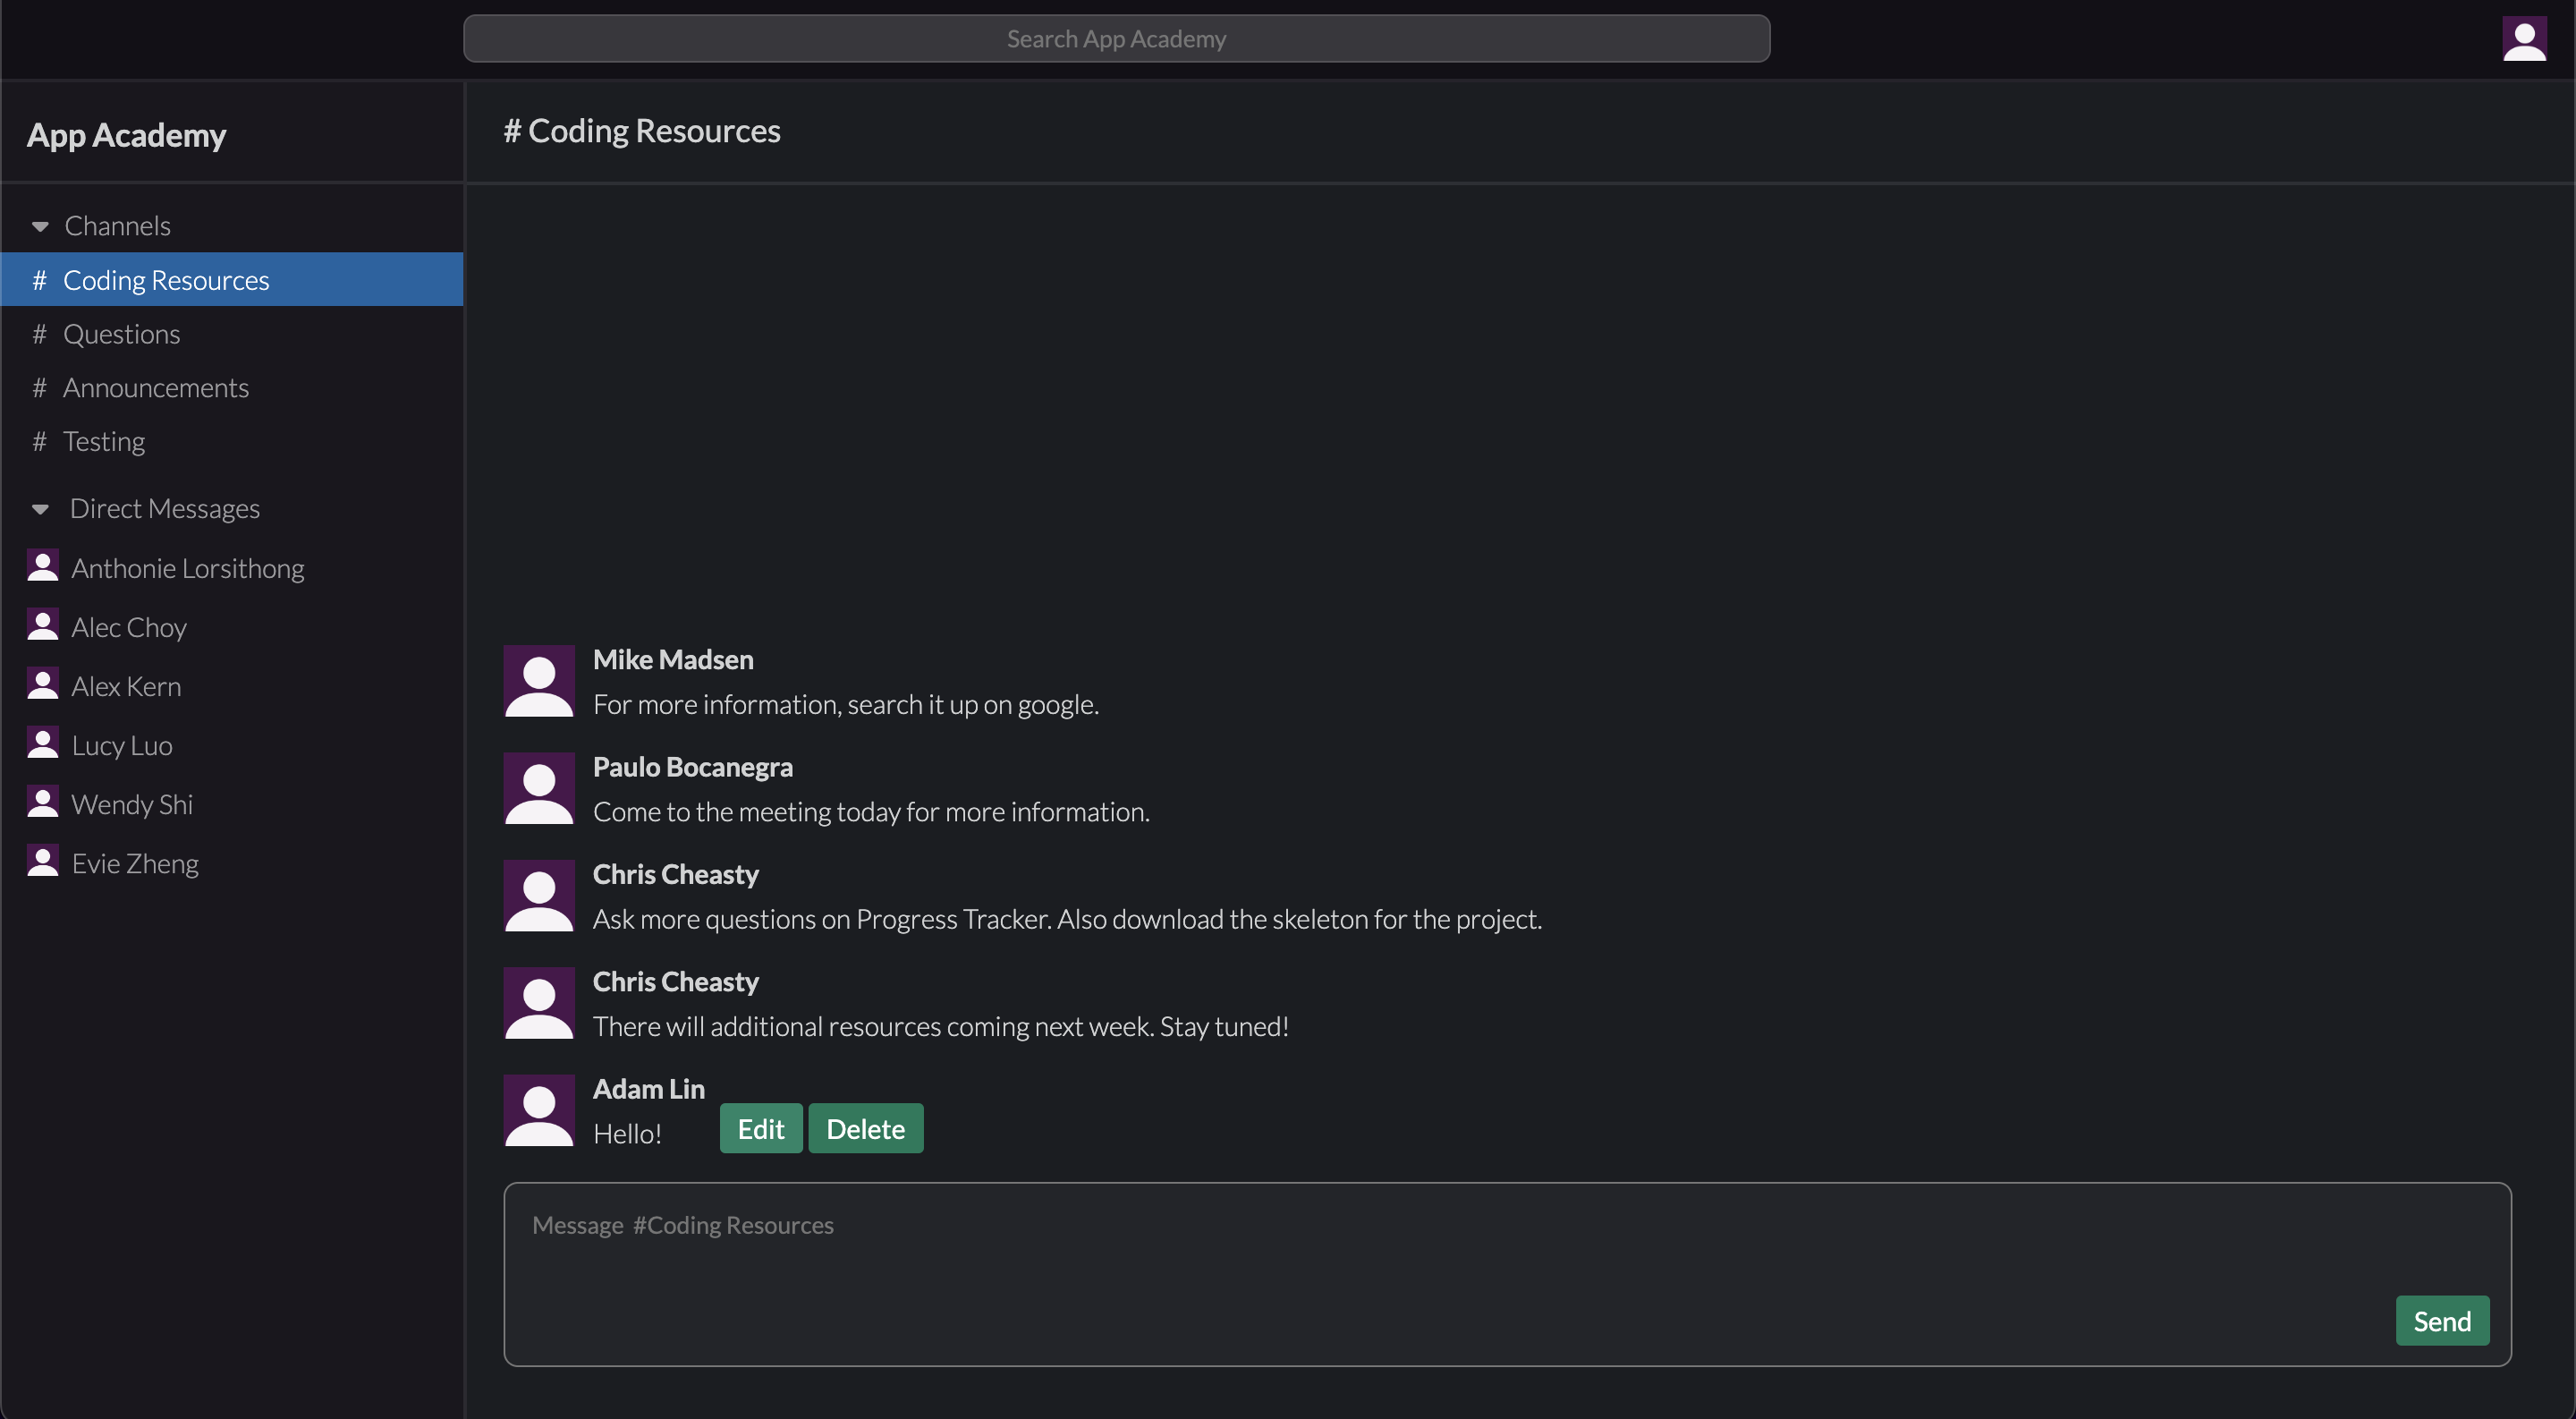This screenshot has width=2576, height=1419.
Task: Select the Testing channel
Action: coord(103,441)
